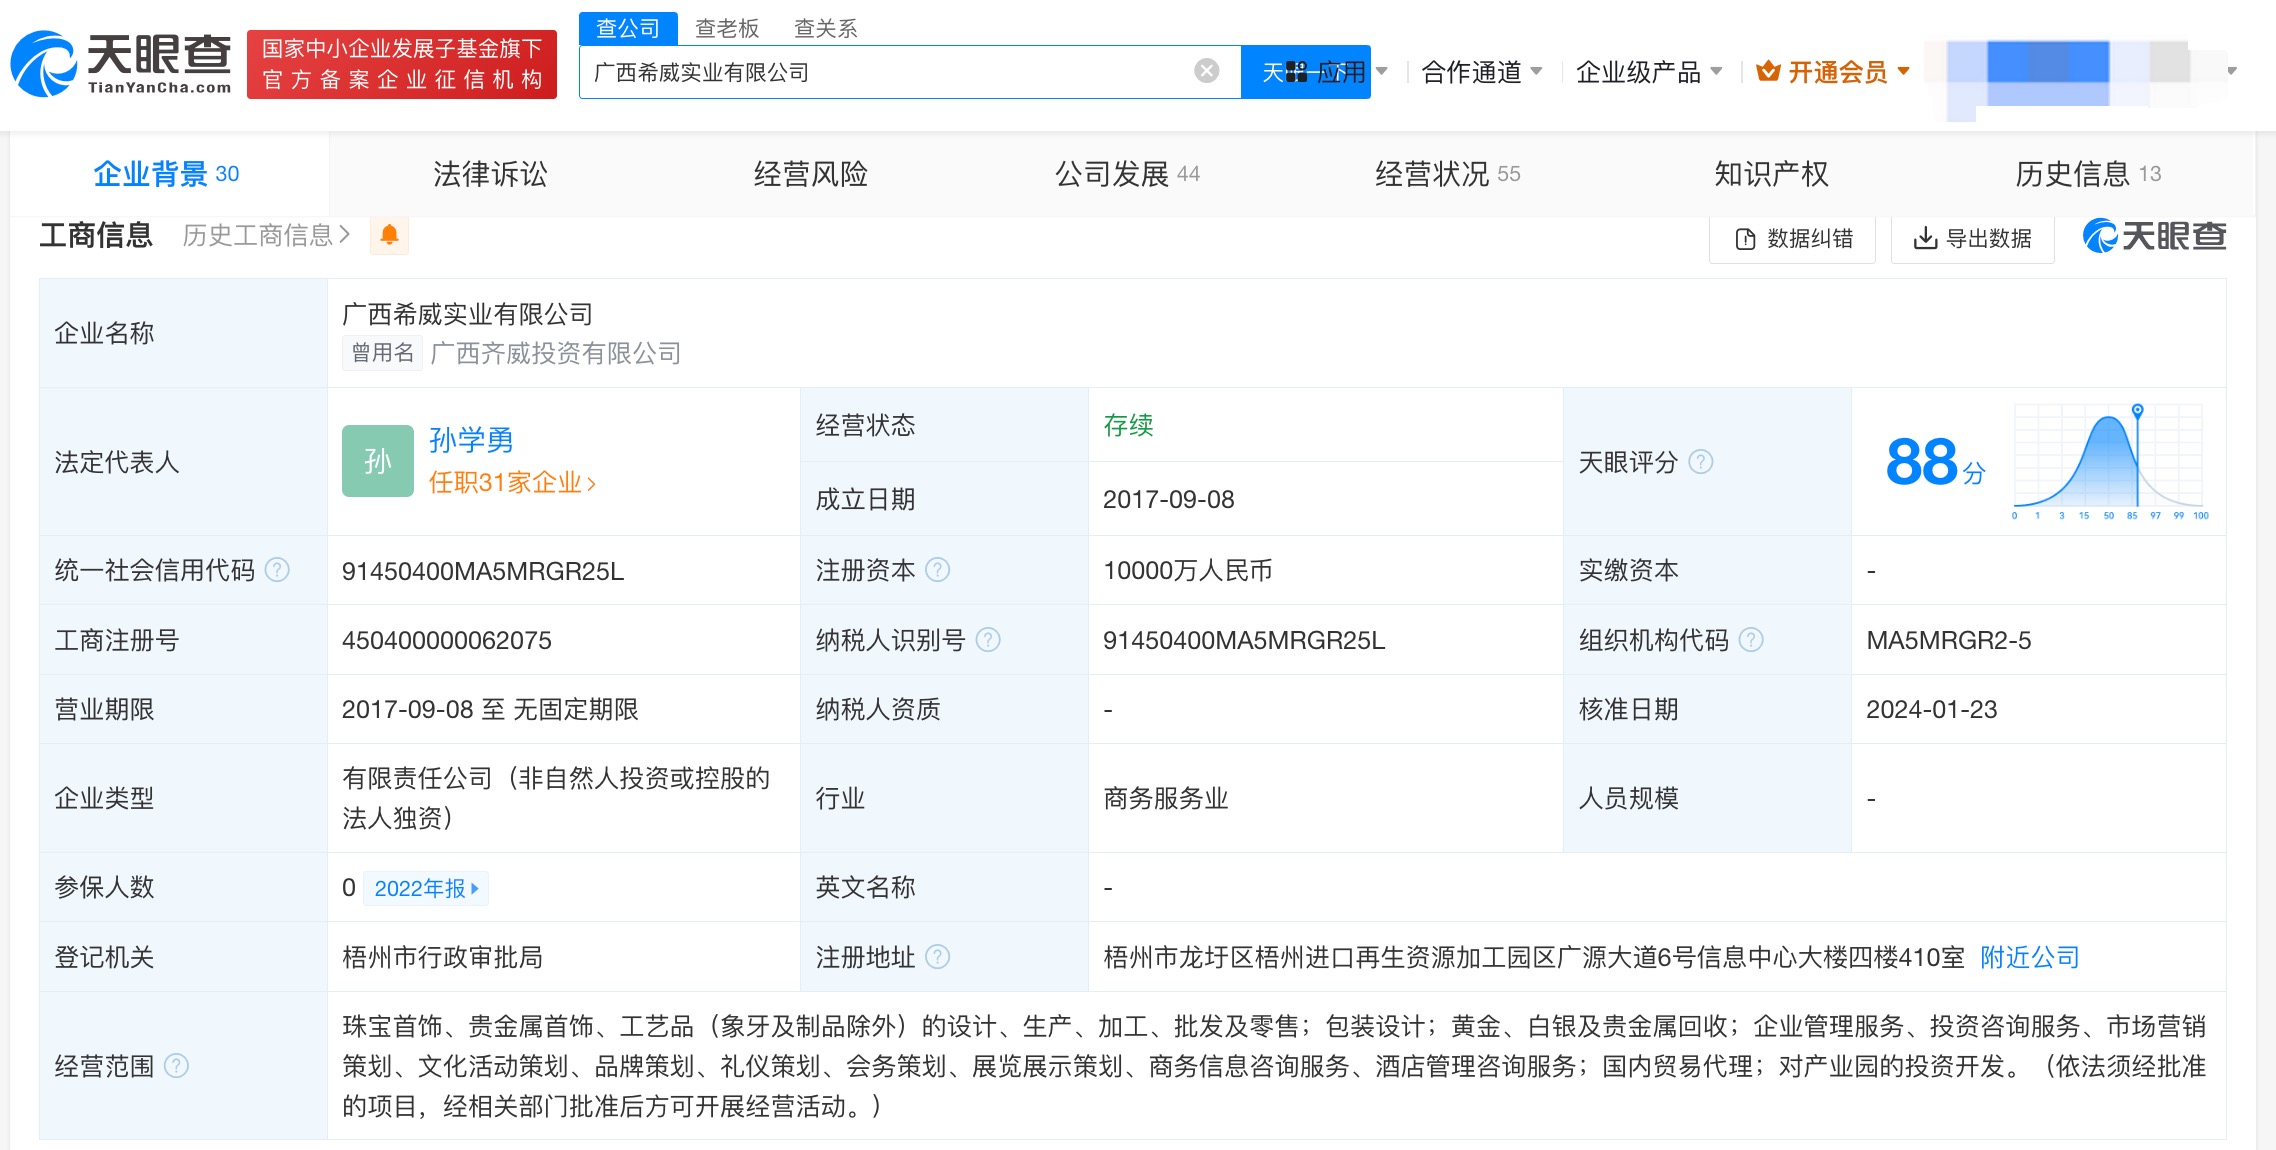Select the 查老板 search tab

pyautogui.click(x=727, y=28)
